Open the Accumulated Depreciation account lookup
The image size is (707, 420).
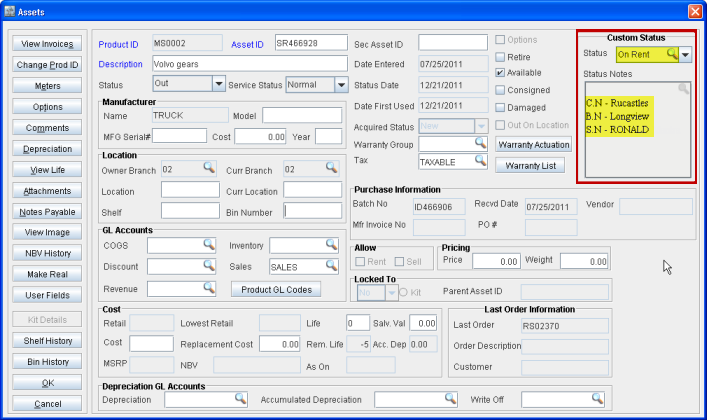coord(450,398)
